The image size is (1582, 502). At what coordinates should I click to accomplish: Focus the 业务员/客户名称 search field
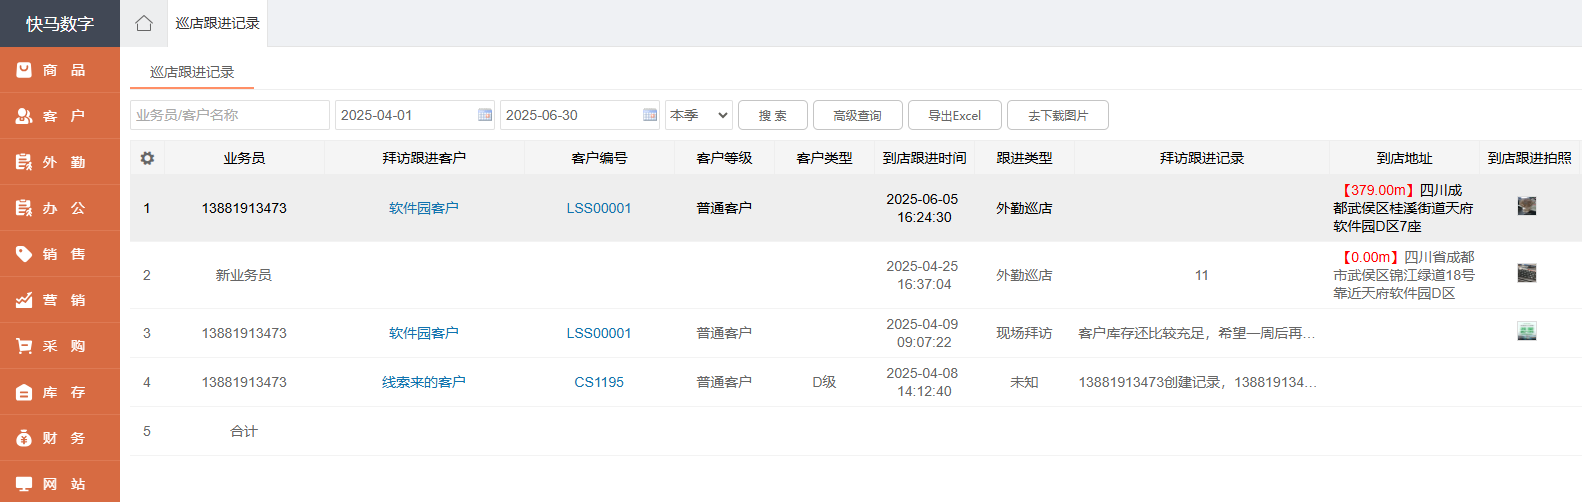click(230, 115)
